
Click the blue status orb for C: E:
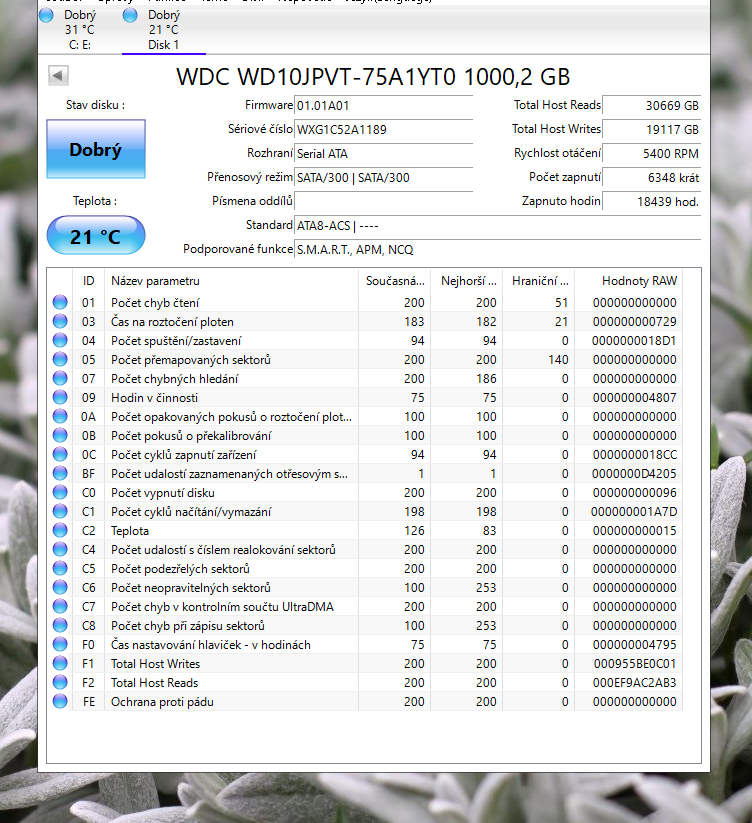[47, 15]
